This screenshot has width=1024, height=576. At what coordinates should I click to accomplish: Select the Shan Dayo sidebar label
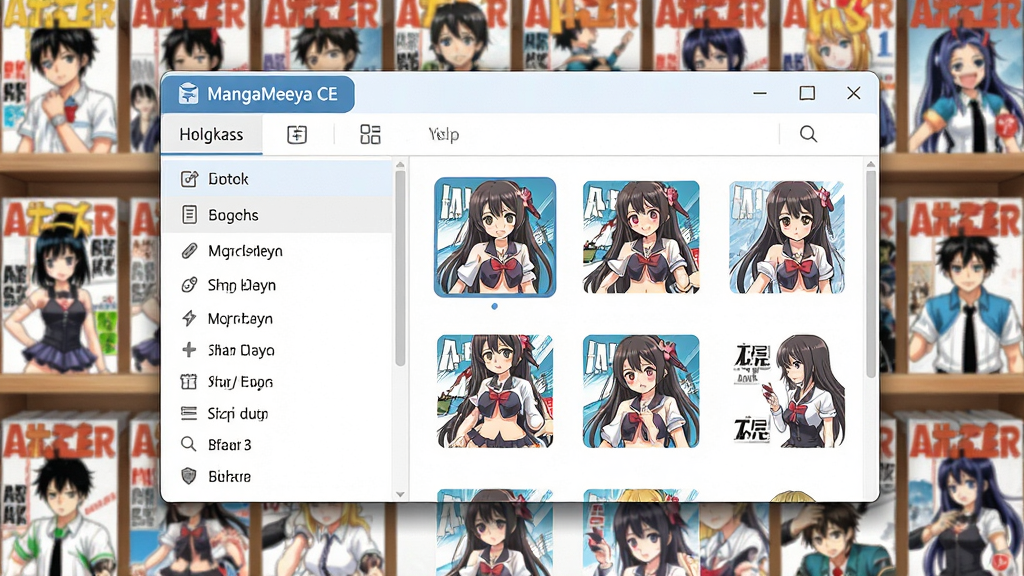coord(241,351)
